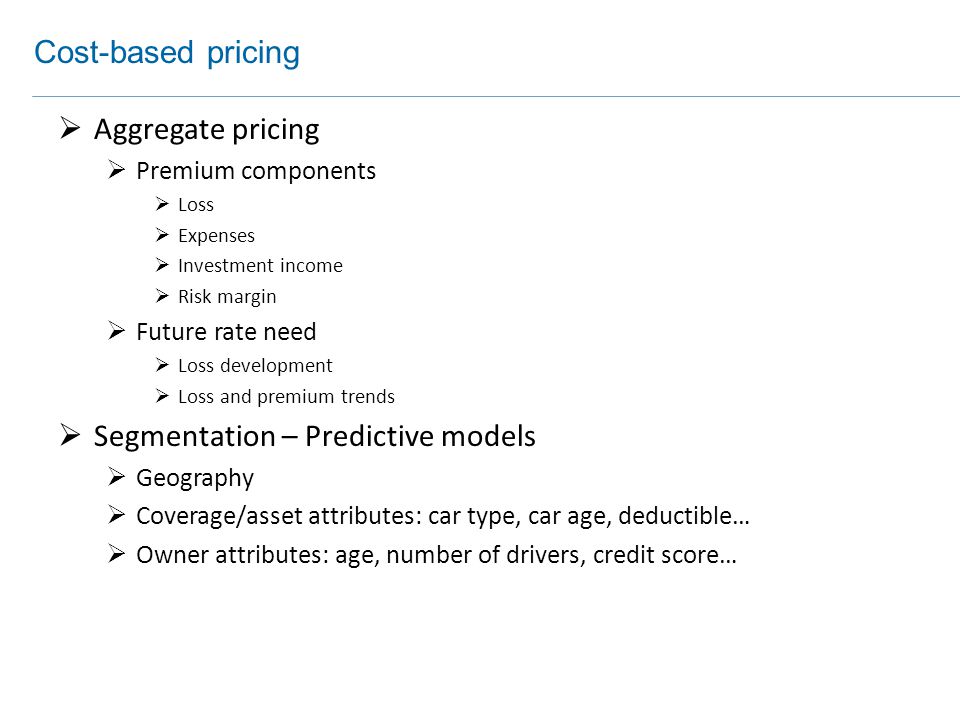Click the arrow bullet beside Premium components
Screen dimensions: 960x720
[116, 170]
